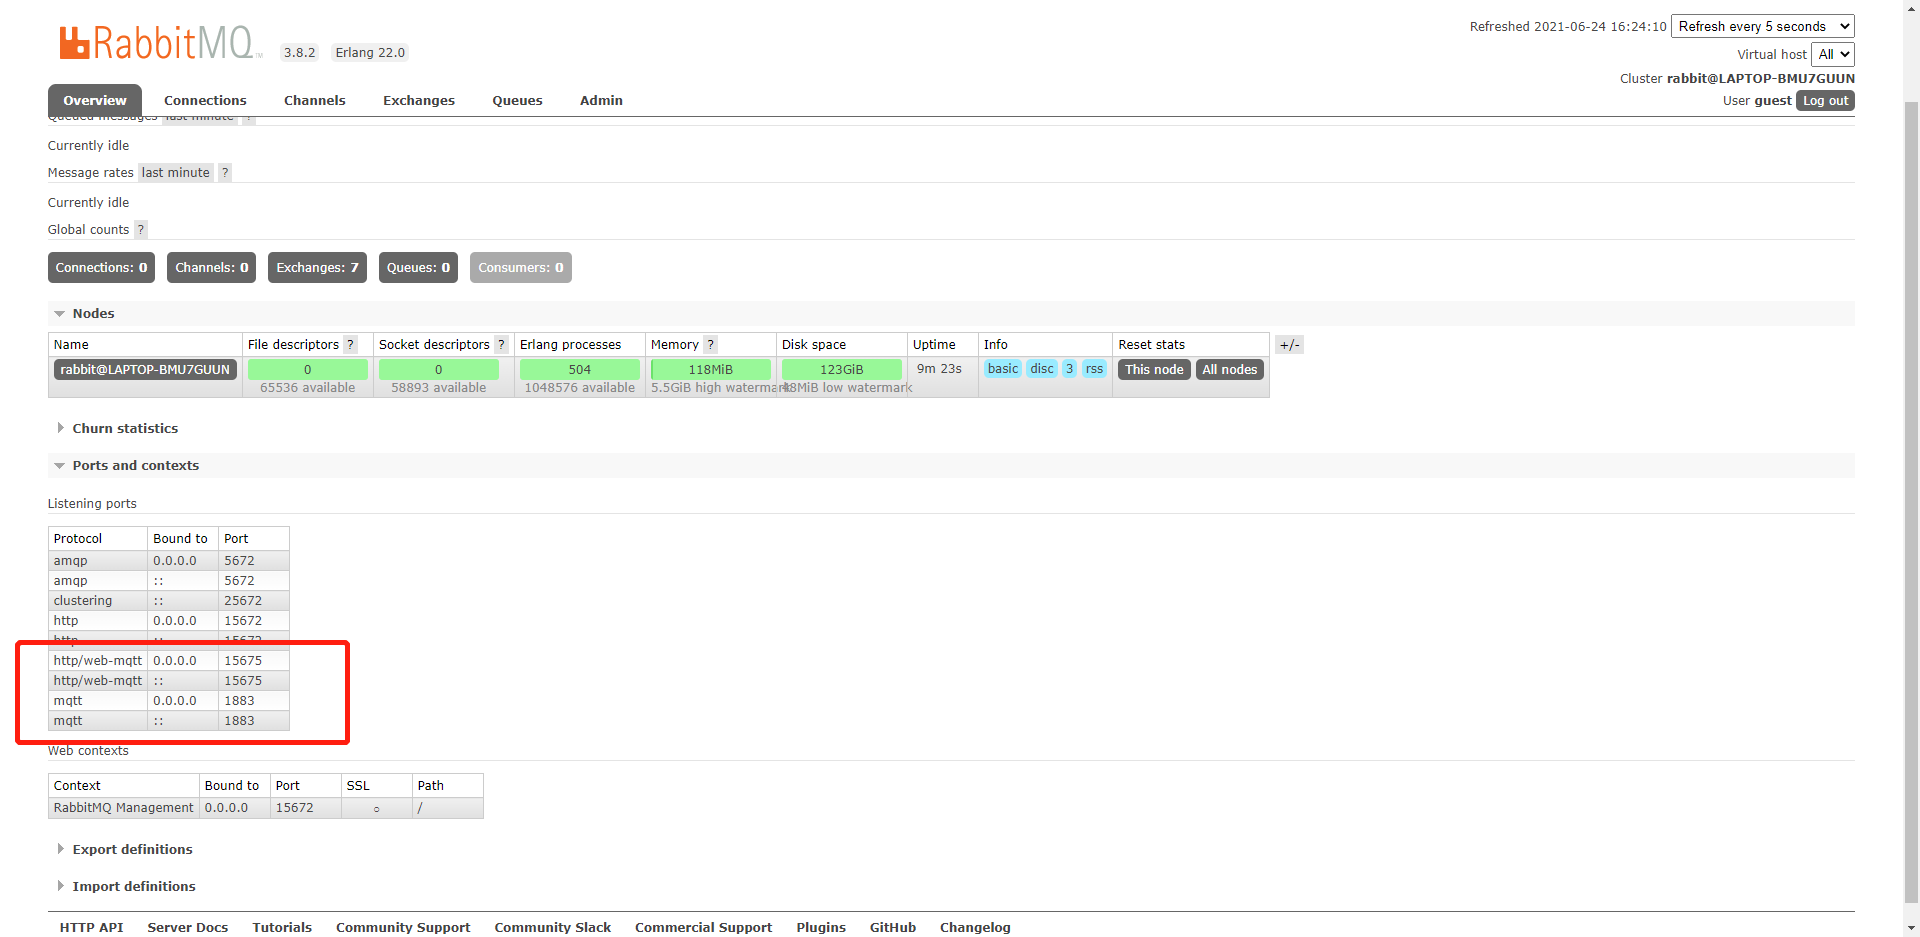1920x937 pixels.
Task: Open Queues: 0 count button
Action: (418, 268)
